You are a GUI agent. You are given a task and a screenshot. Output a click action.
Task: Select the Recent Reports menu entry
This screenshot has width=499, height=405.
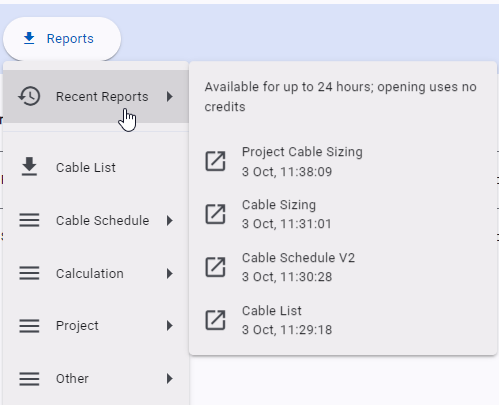click(x=96, y=97)
